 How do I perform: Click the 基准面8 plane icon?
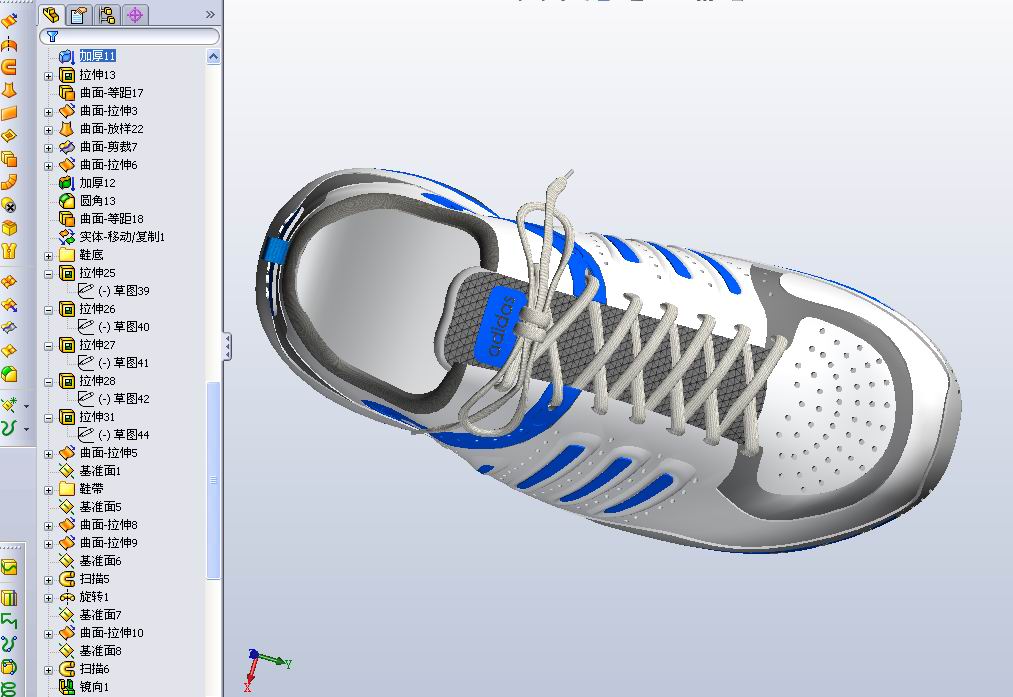67,650
